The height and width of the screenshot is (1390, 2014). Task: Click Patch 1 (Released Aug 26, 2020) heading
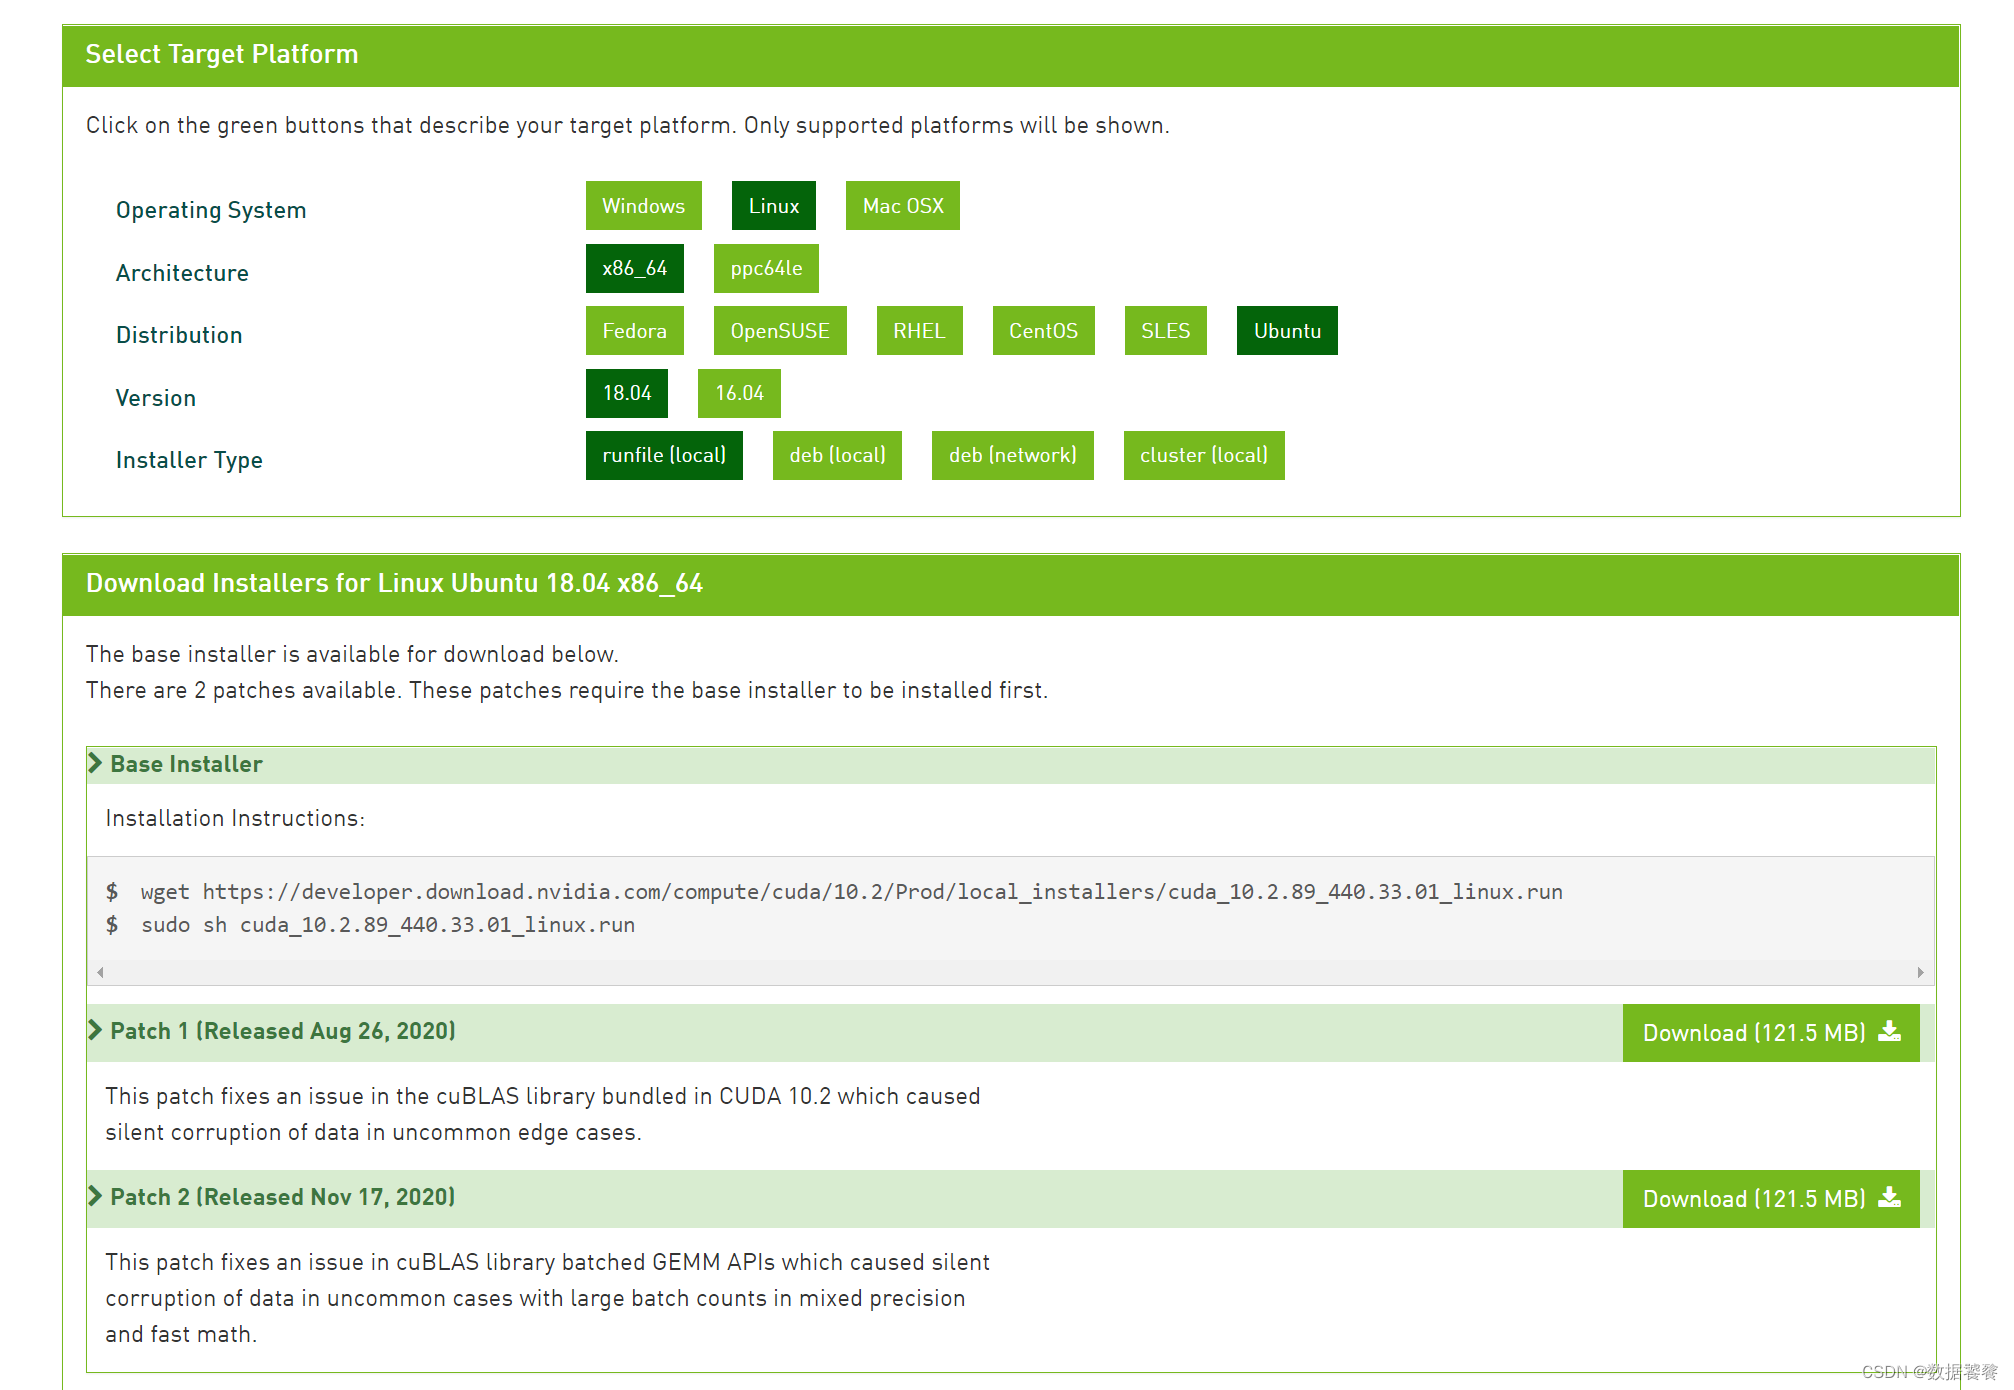283,1031
